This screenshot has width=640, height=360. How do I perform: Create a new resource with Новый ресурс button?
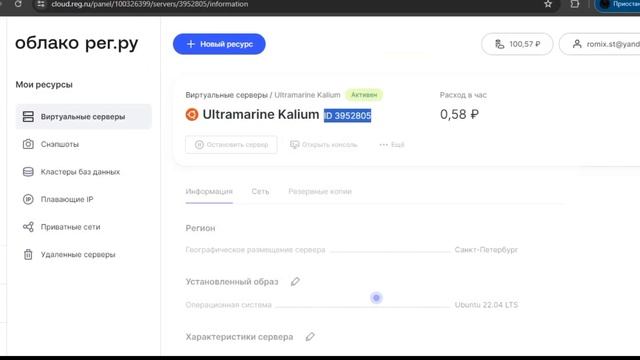point(219,44)
